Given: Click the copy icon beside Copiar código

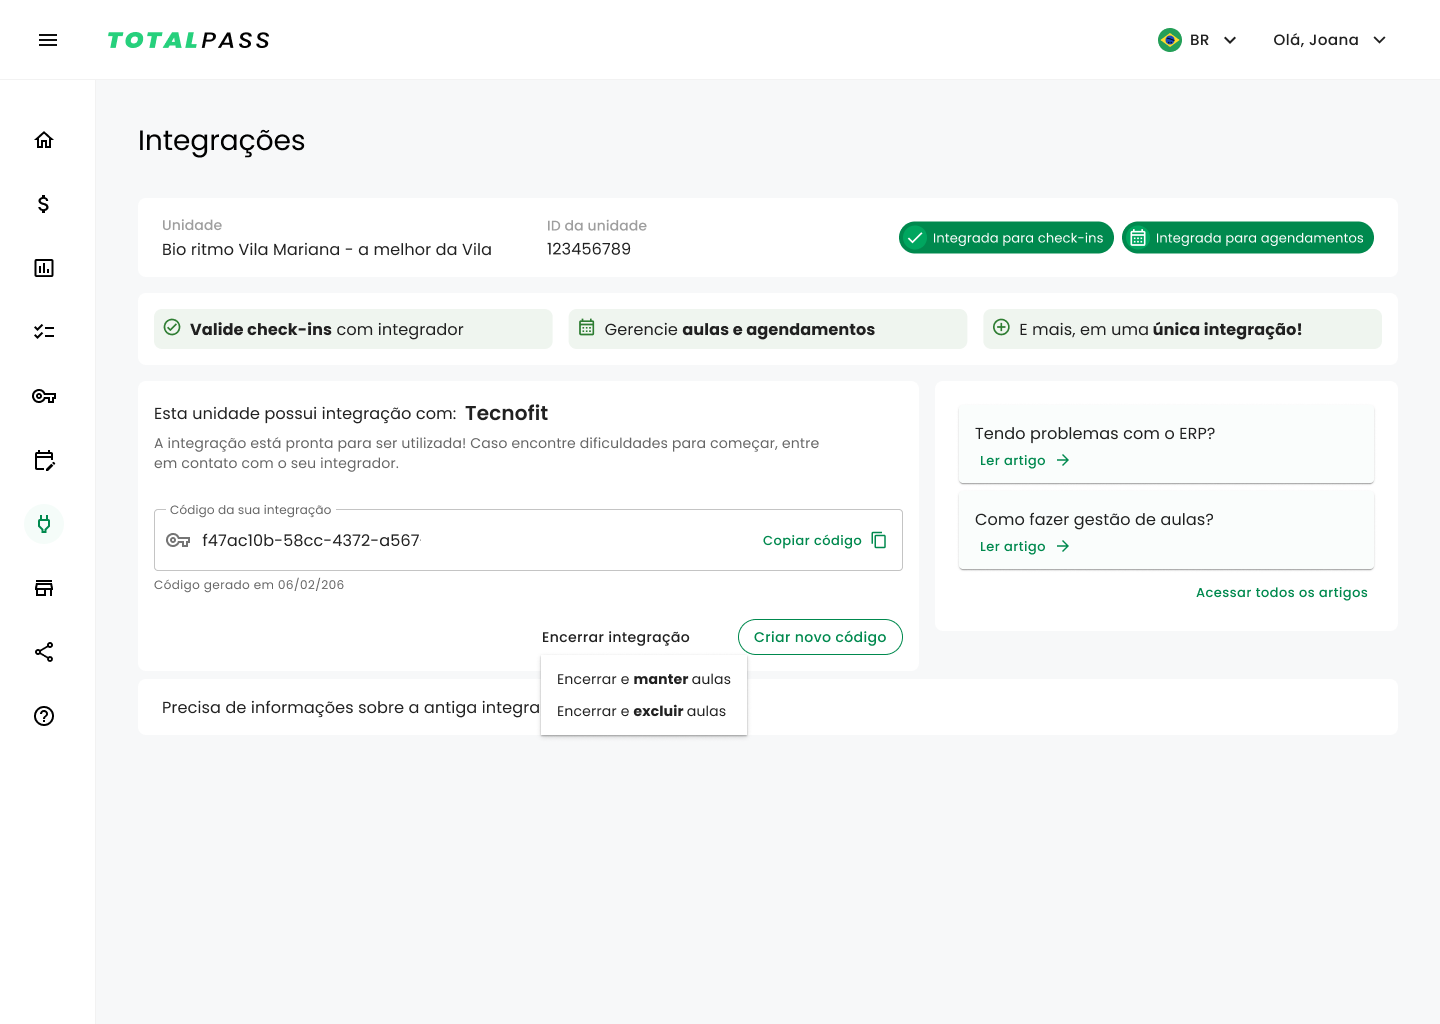Looking at the screenshot, I should [x=879, y=540].
